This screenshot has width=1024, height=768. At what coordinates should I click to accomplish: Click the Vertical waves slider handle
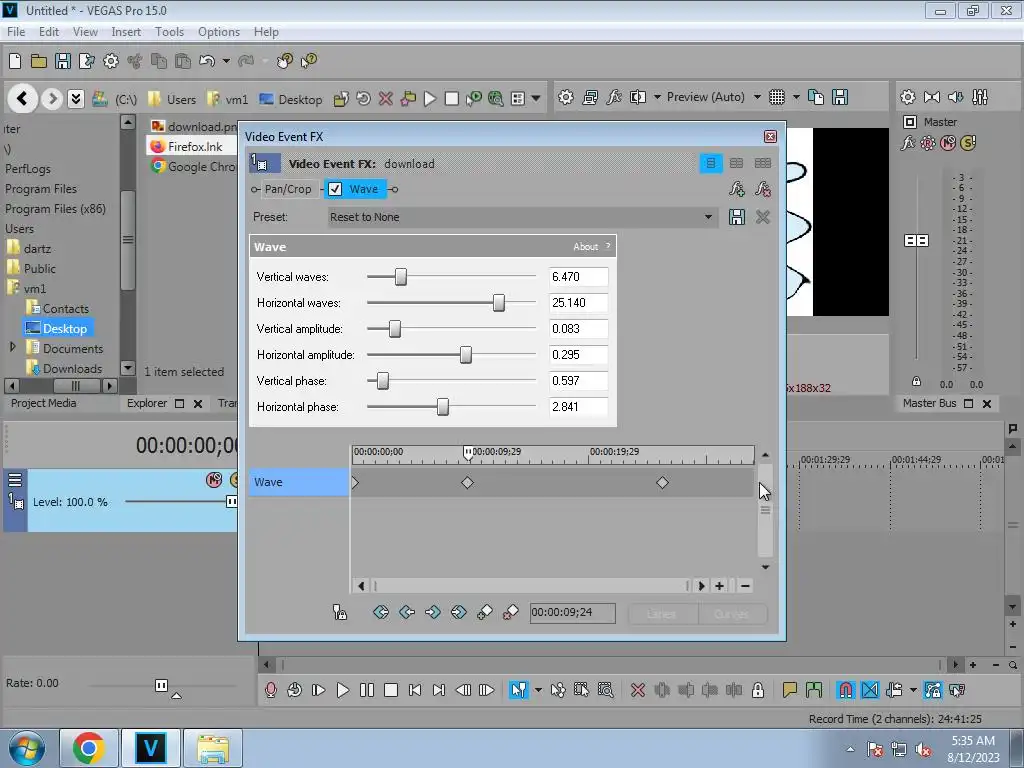[401, 277]
